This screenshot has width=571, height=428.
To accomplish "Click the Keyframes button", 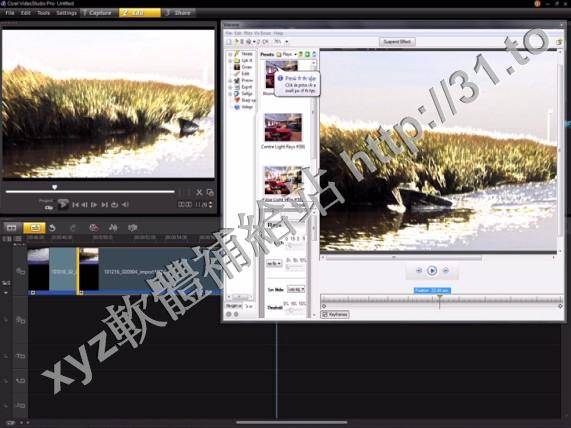I will (335, 314).
